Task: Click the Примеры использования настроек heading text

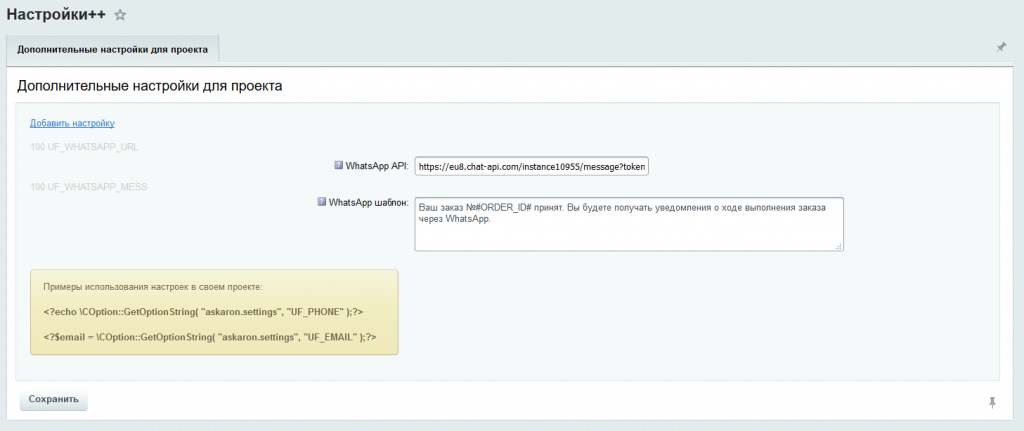Action: 152,287
